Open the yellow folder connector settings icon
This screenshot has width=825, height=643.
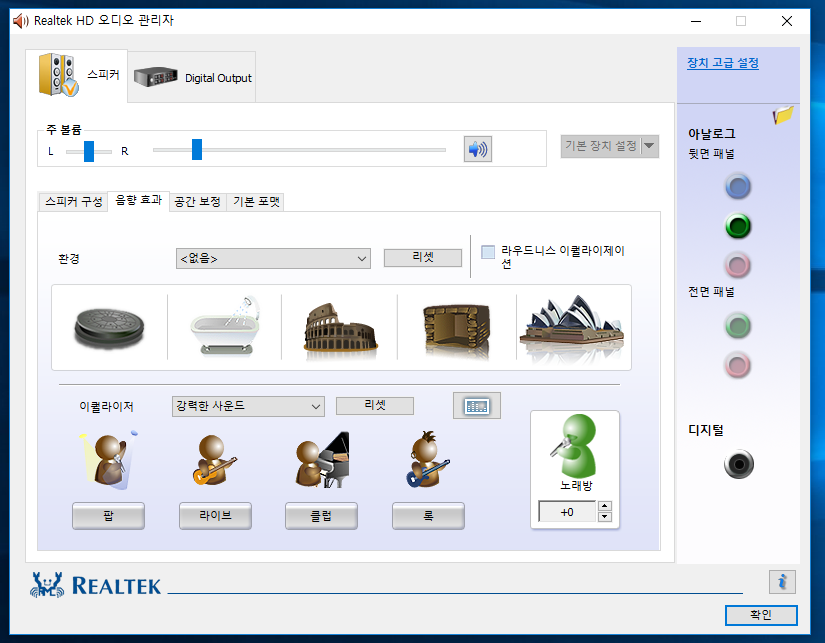[782, 116]
